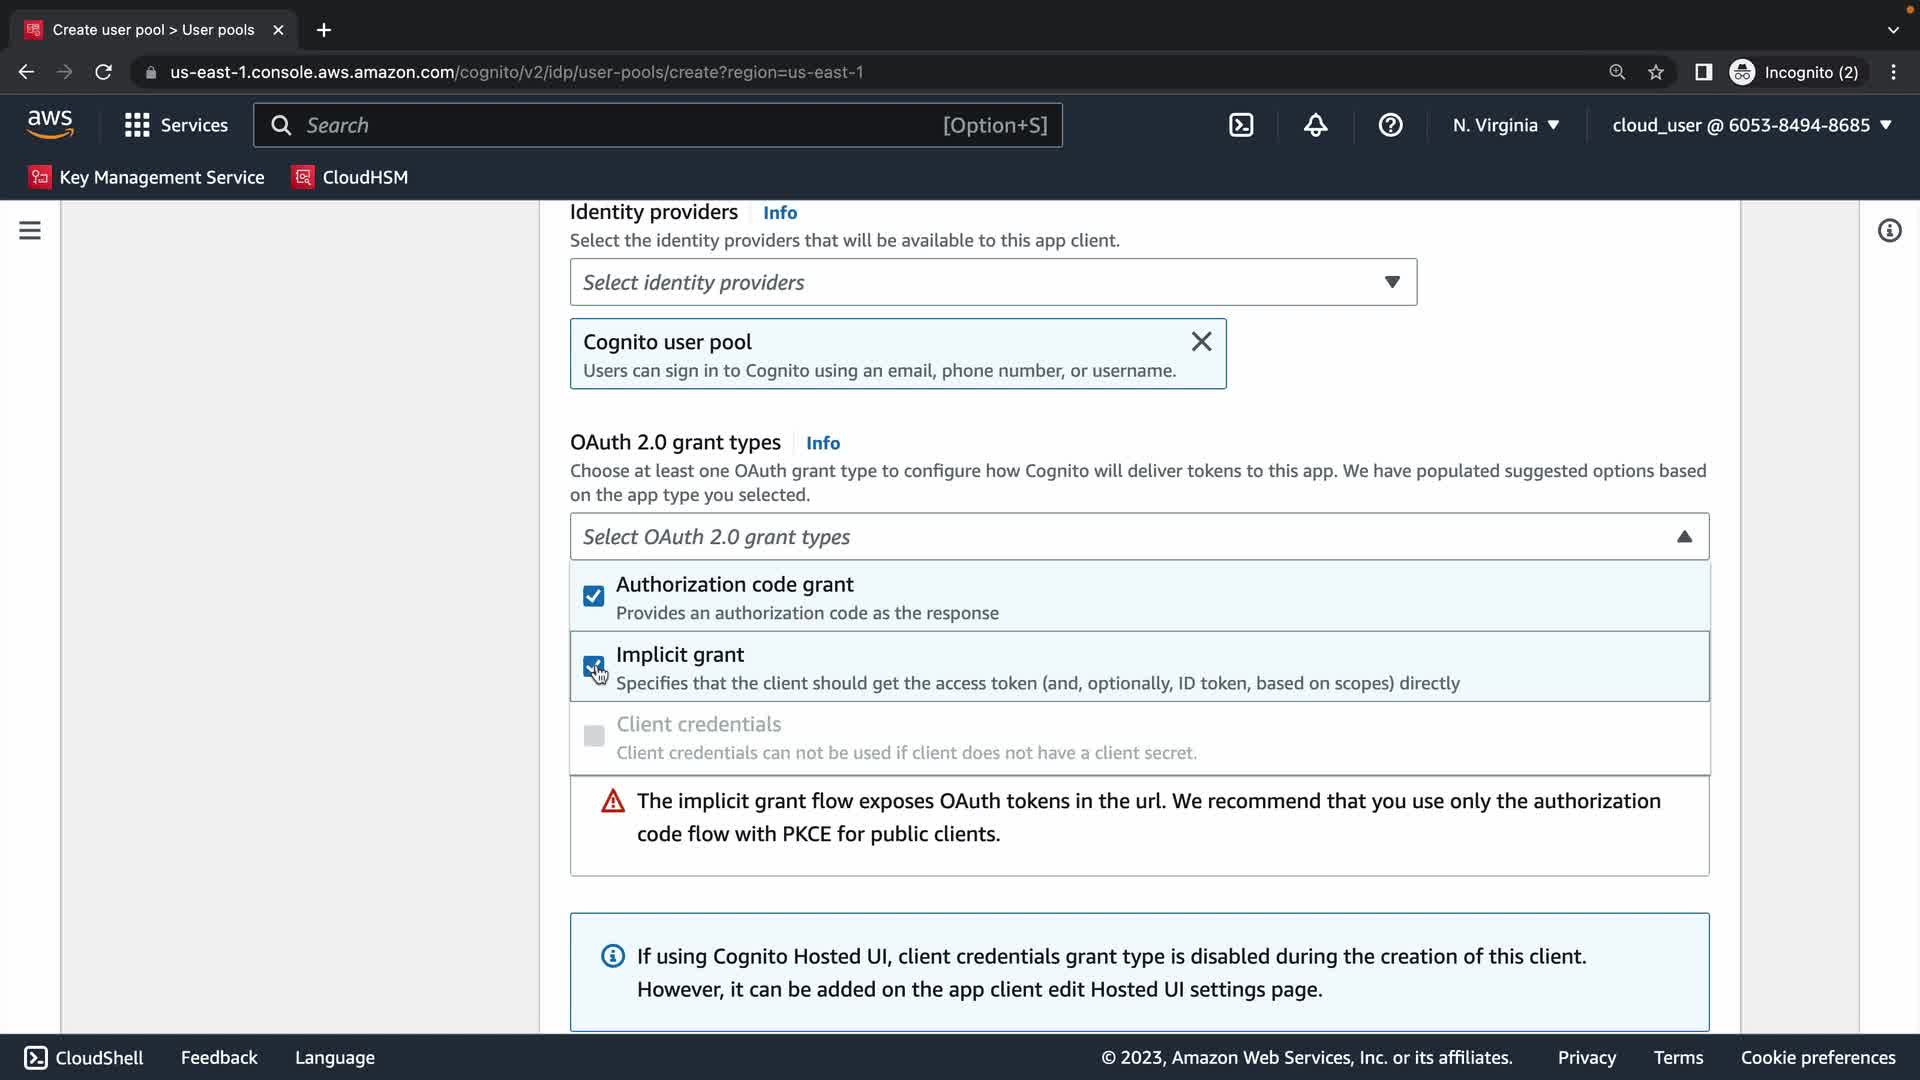The height and width of the screenshot is (1080, 1920).
Task: Open Select identity providers dropdown
Action: [x=992, y=282]
